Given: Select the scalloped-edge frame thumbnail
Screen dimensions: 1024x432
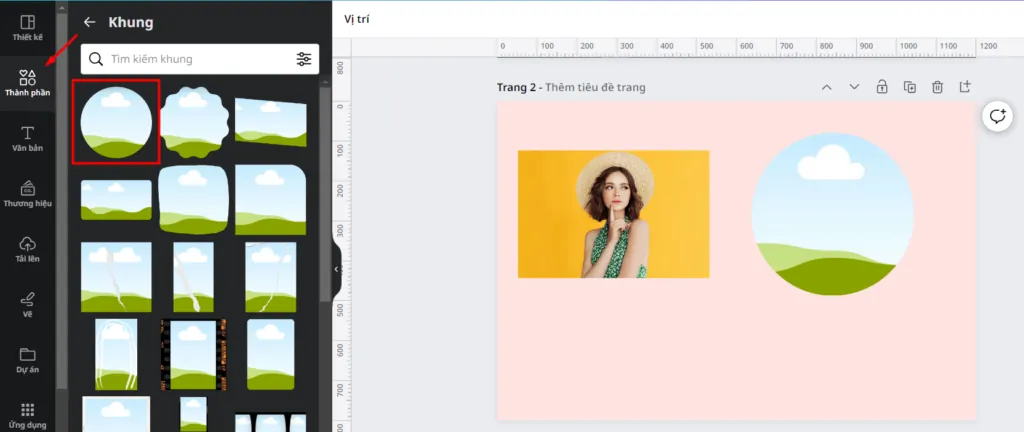Looking at the screenshot, I should click(195, 122).
